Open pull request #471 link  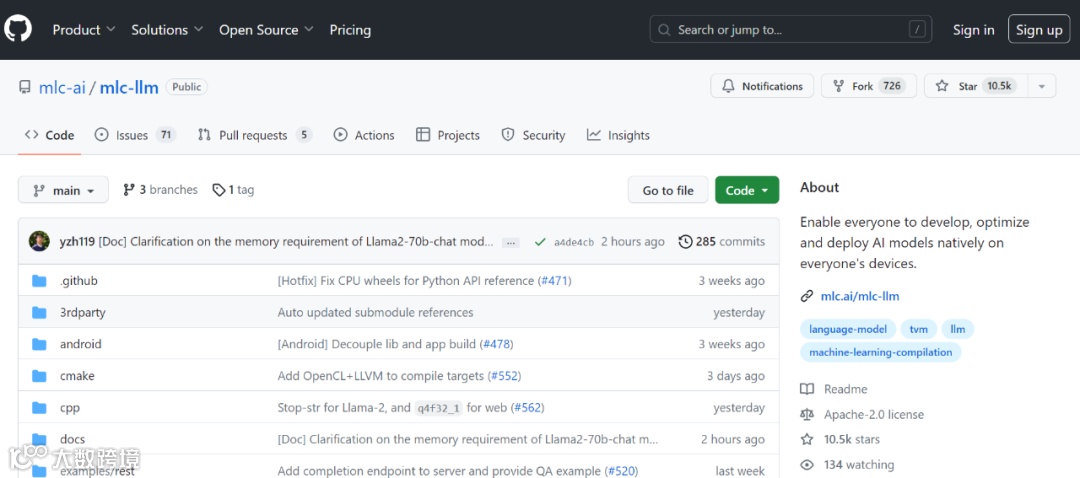coord(556,281)
